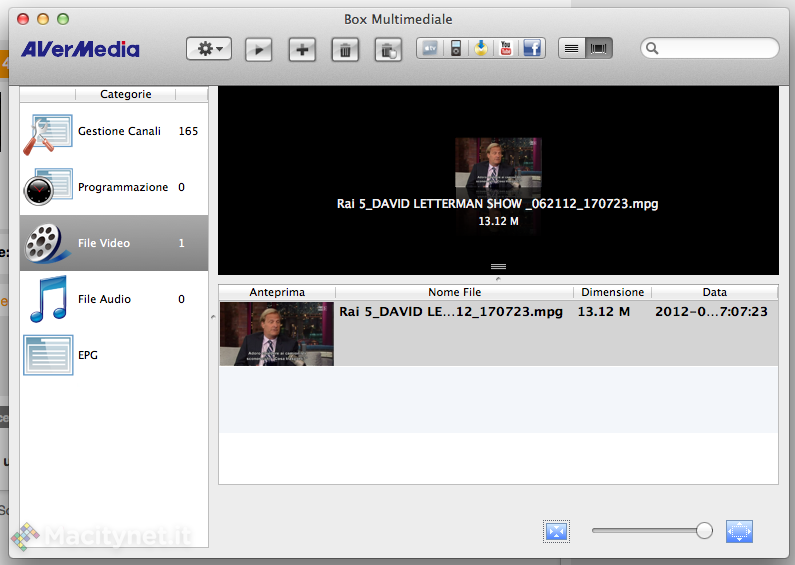Click the thumbnail size slider knob

point(704,531)
